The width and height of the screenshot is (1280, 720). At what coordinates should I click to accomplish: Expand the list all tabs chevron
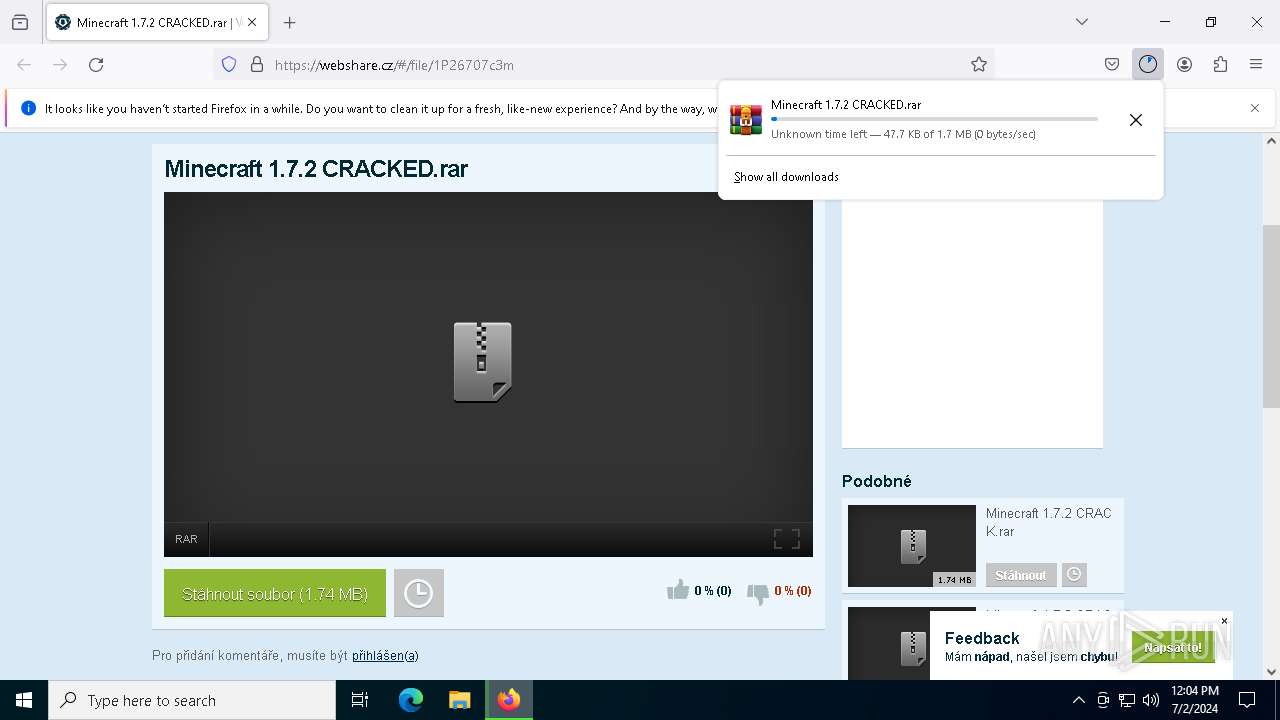[1082, 22]
